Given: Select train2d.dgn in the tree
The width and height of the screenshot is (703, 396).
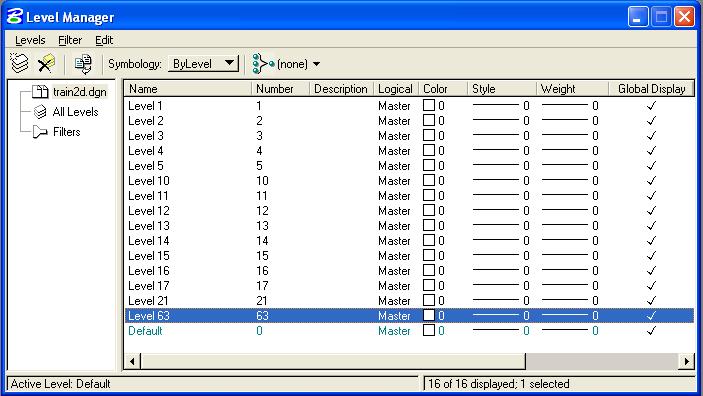Looking at the screenshot, I should 79,92.
